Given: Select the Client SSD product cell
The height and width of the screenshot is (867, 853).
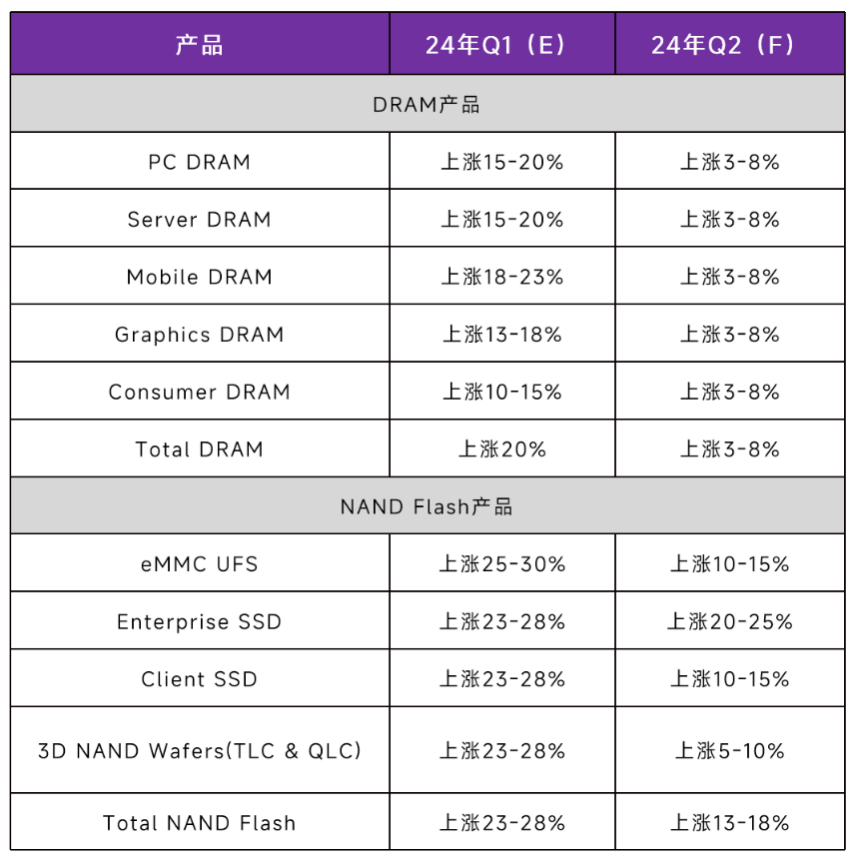Looking at the screenshot, I should coord(199,679).
